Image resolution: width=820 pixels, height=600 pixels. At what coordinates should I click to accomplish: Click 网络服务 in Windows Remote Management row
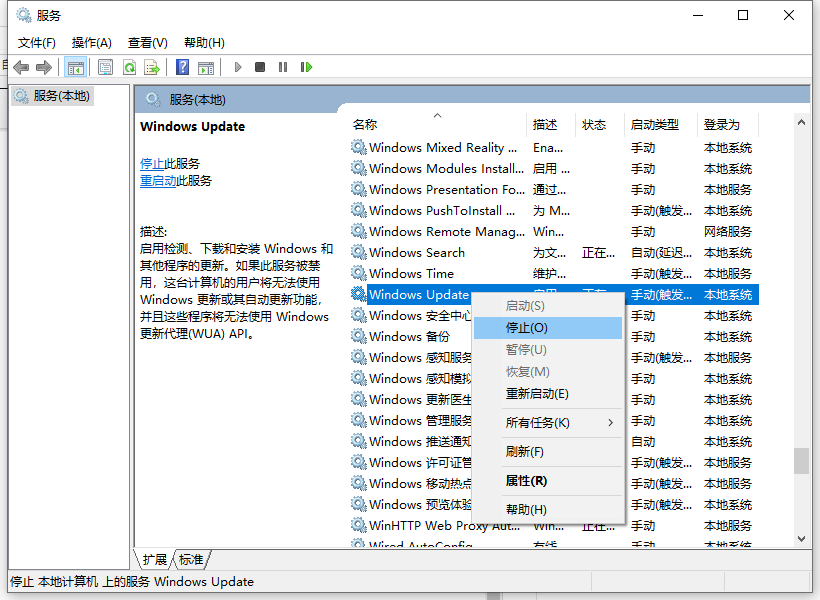(727, 232)
